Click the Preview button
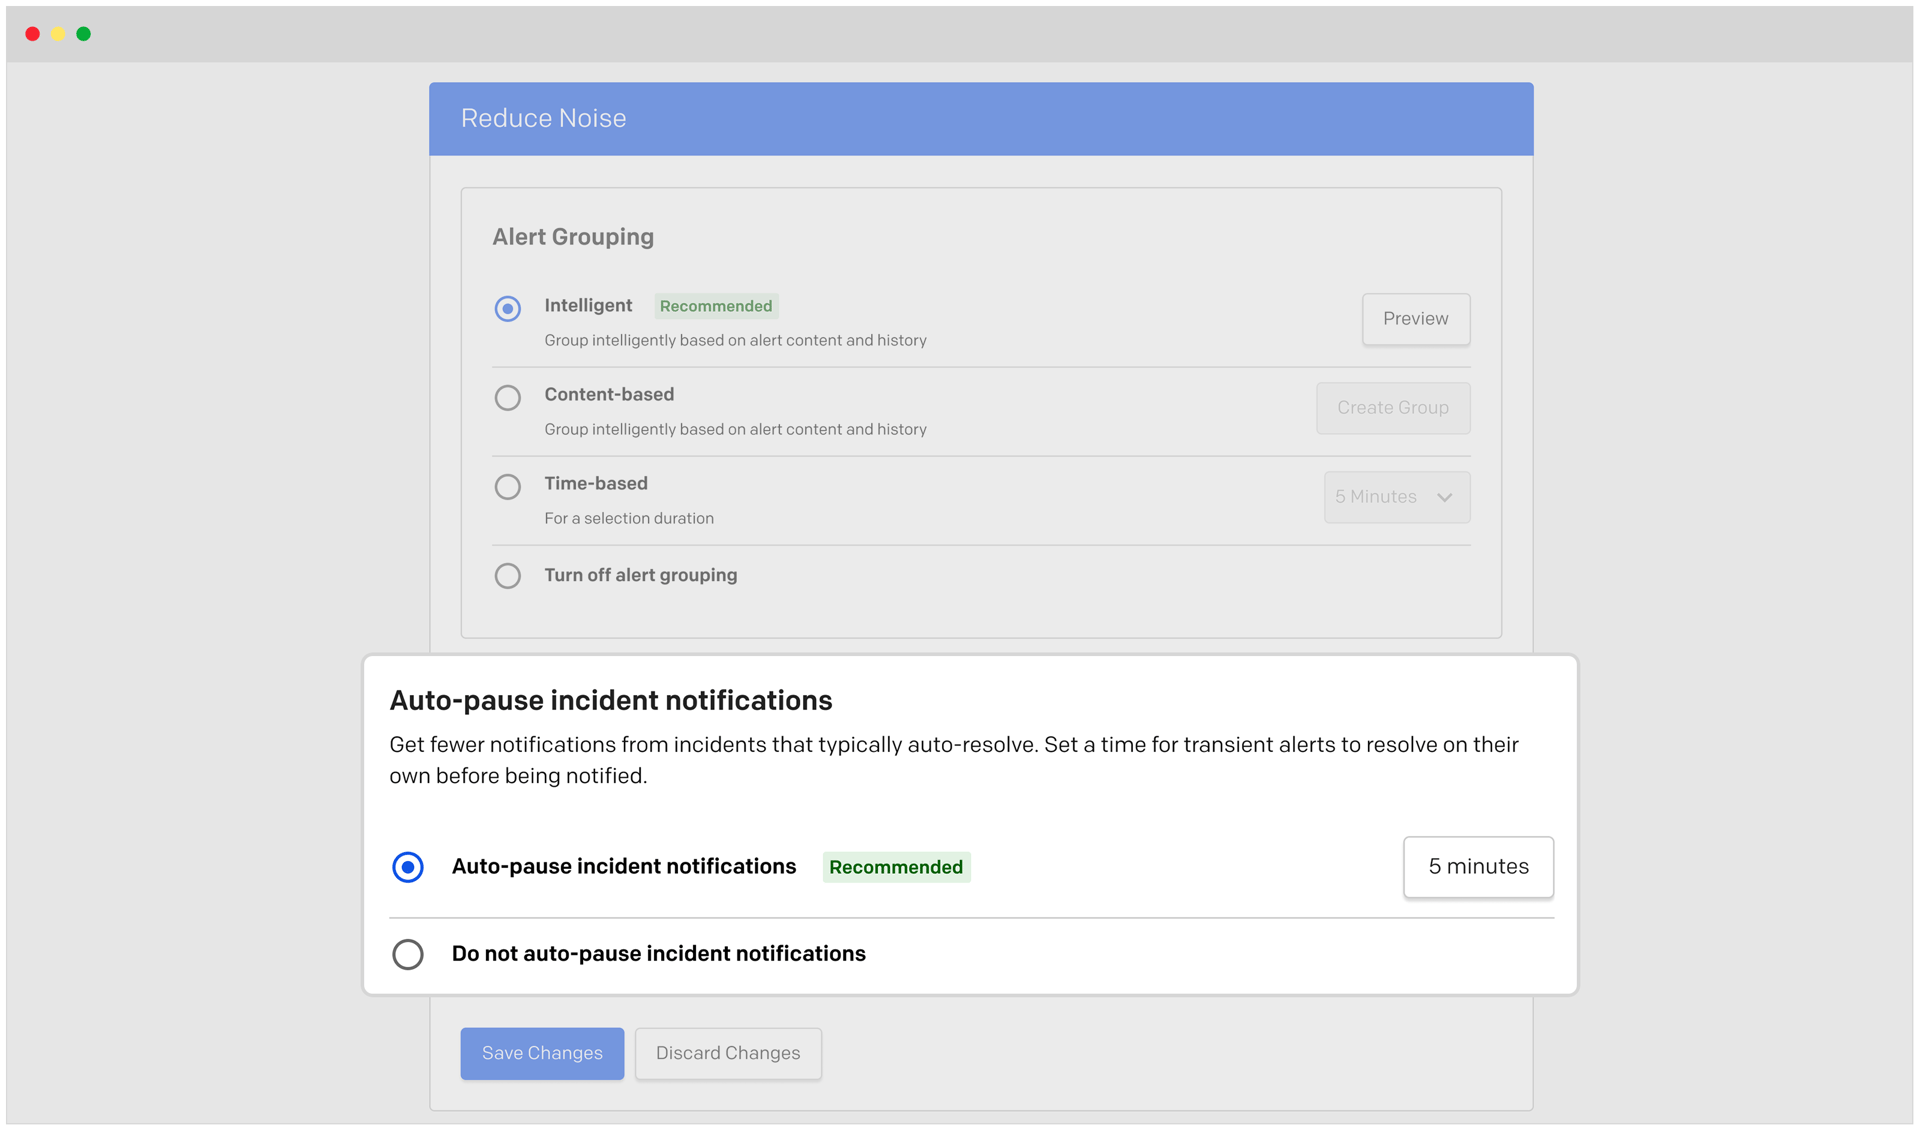The height and width of the screenshot is (1131, 1920). click(x=1415, y=319)
